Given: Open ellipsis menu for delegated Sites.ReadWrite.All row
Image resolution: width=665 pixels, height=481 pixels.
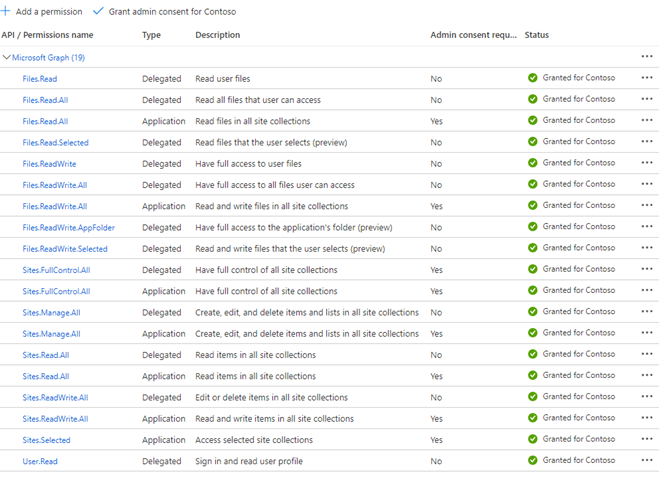Looking at the screenshot, I should pyautogui.click(x=647, y=396).
